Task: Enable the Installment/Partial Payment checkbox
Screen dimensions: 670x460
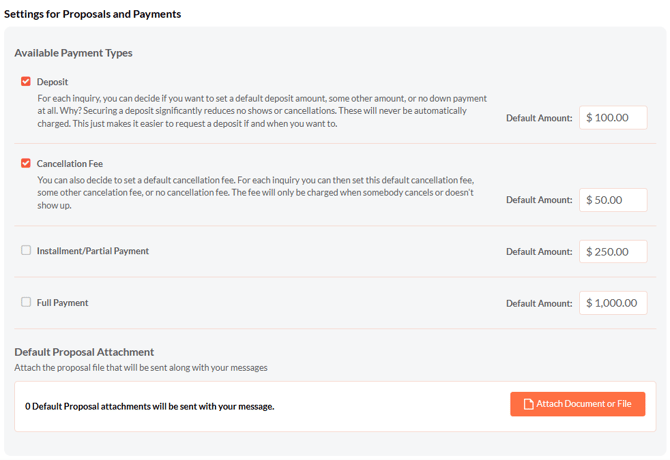Action: (x=26, y=250)
